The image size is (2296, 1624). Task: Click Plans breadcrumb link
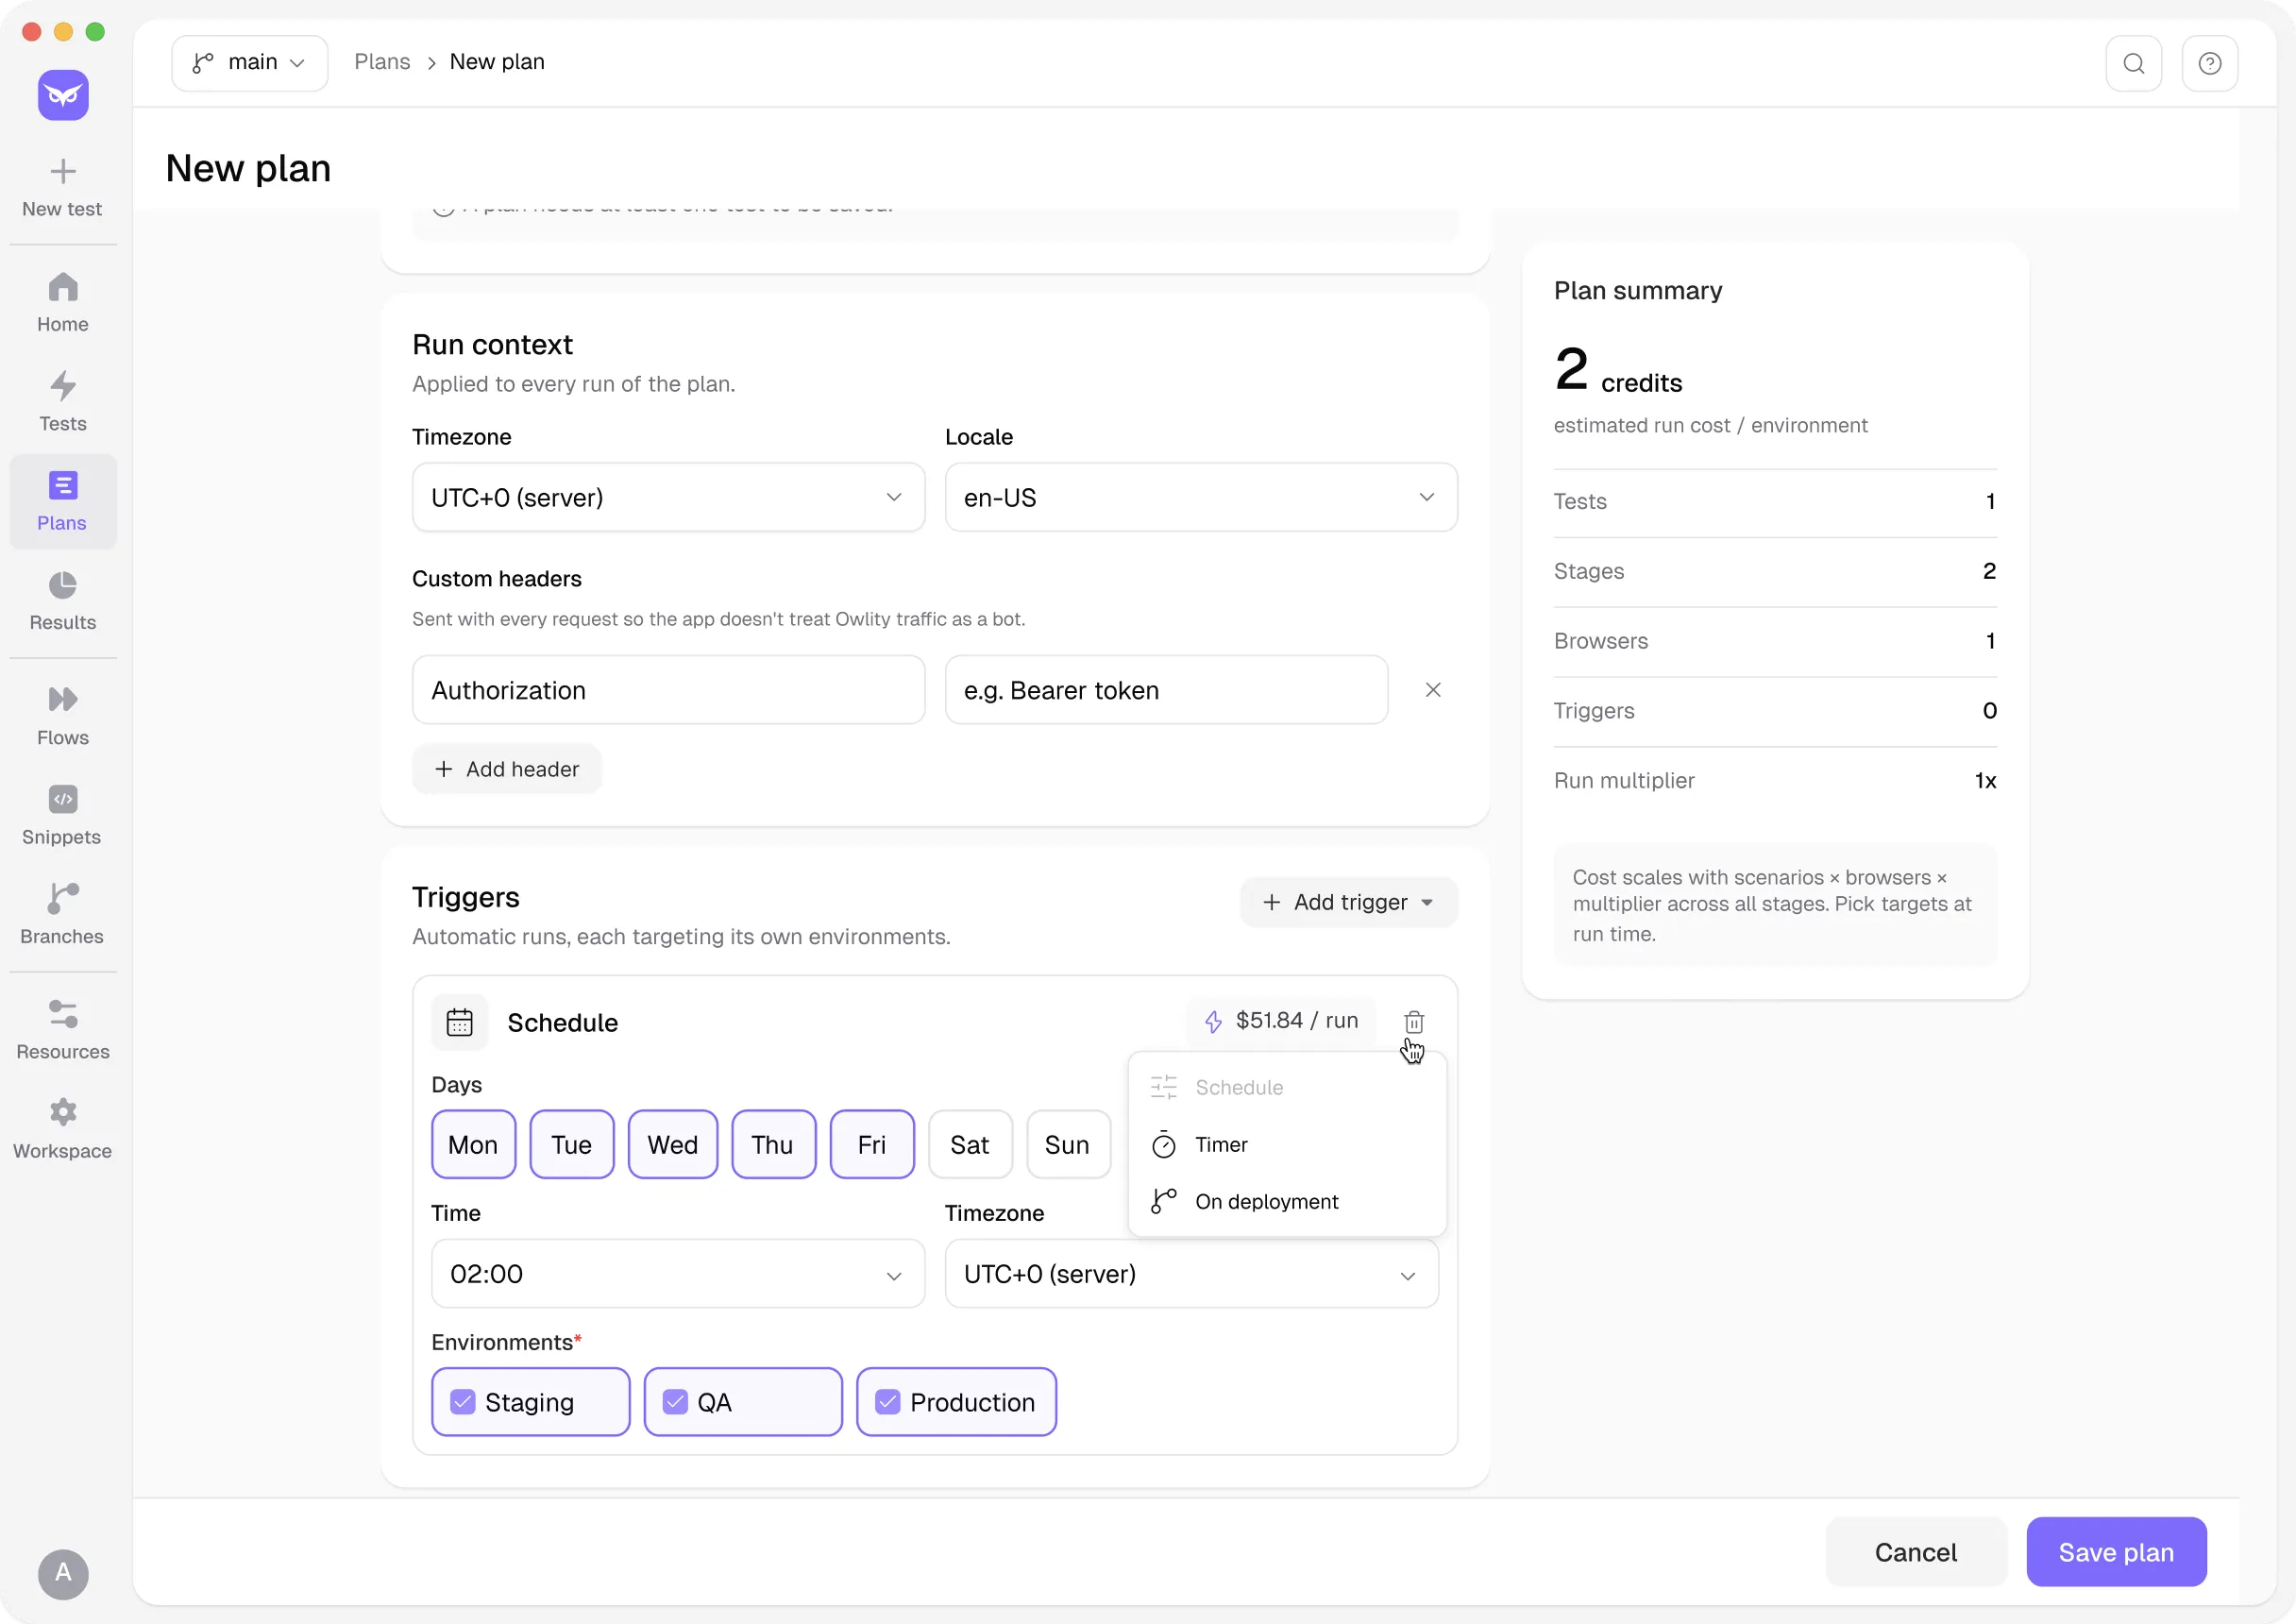[382, 62]
